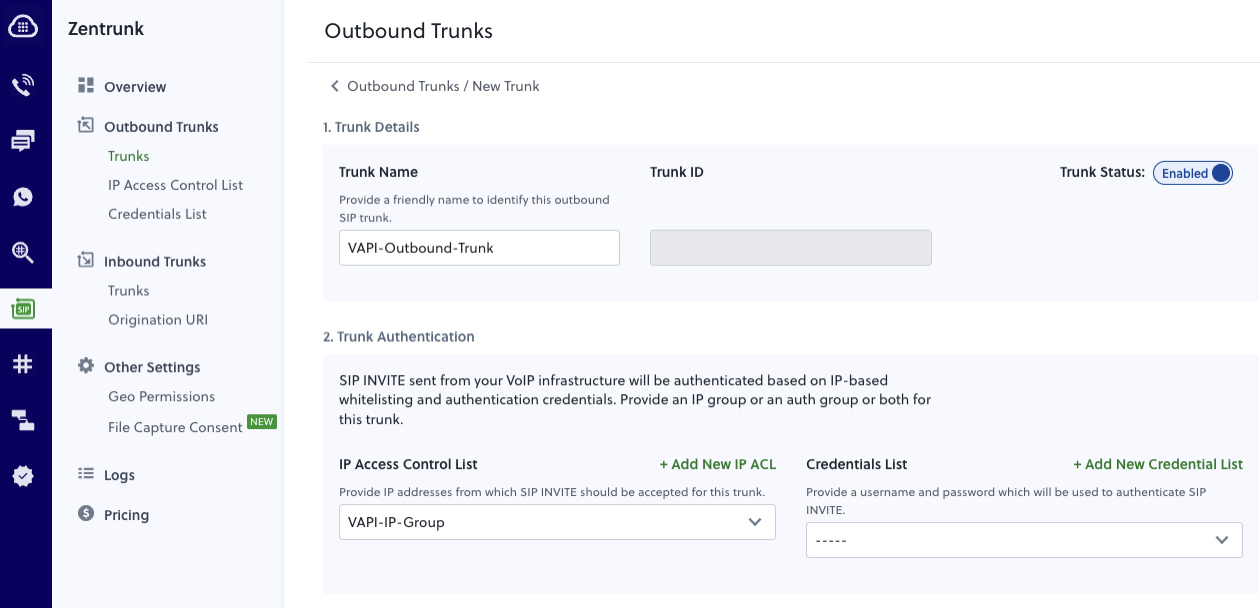
Task: Expand the IP Access Control List dropdown
Action: 556,521
